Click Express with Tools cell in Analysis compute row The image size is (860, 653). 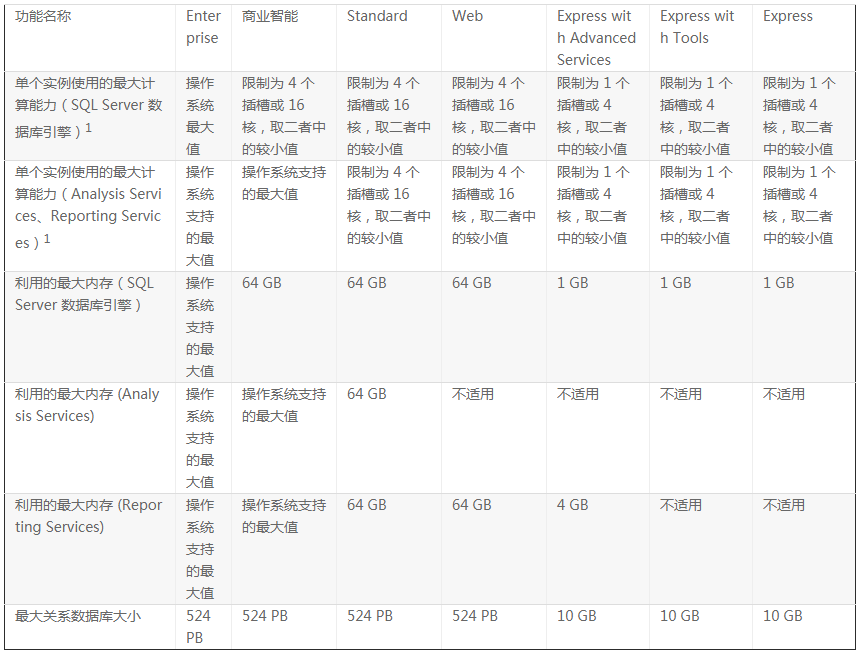click(x=696, y=205)
